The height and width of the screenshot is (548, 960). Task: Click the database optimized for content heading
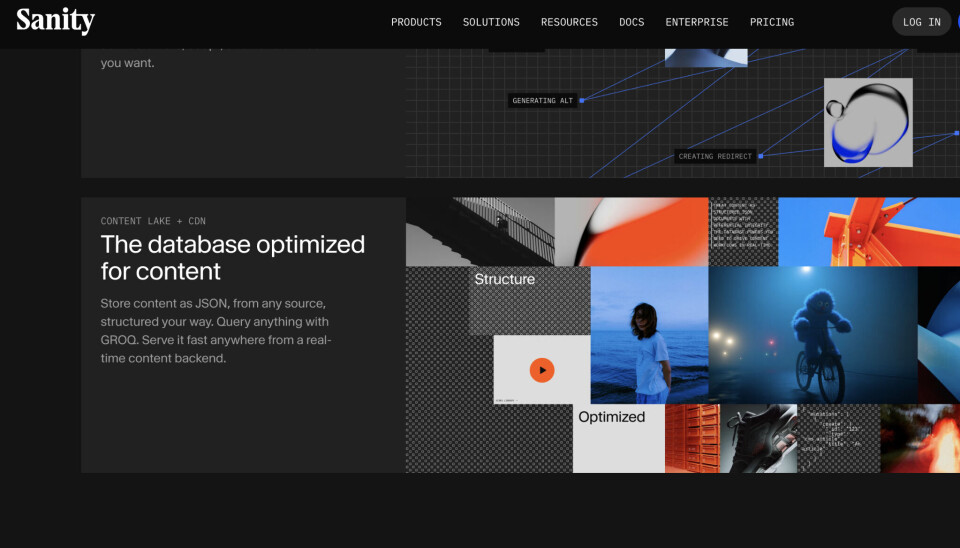[x=233, y=258]
